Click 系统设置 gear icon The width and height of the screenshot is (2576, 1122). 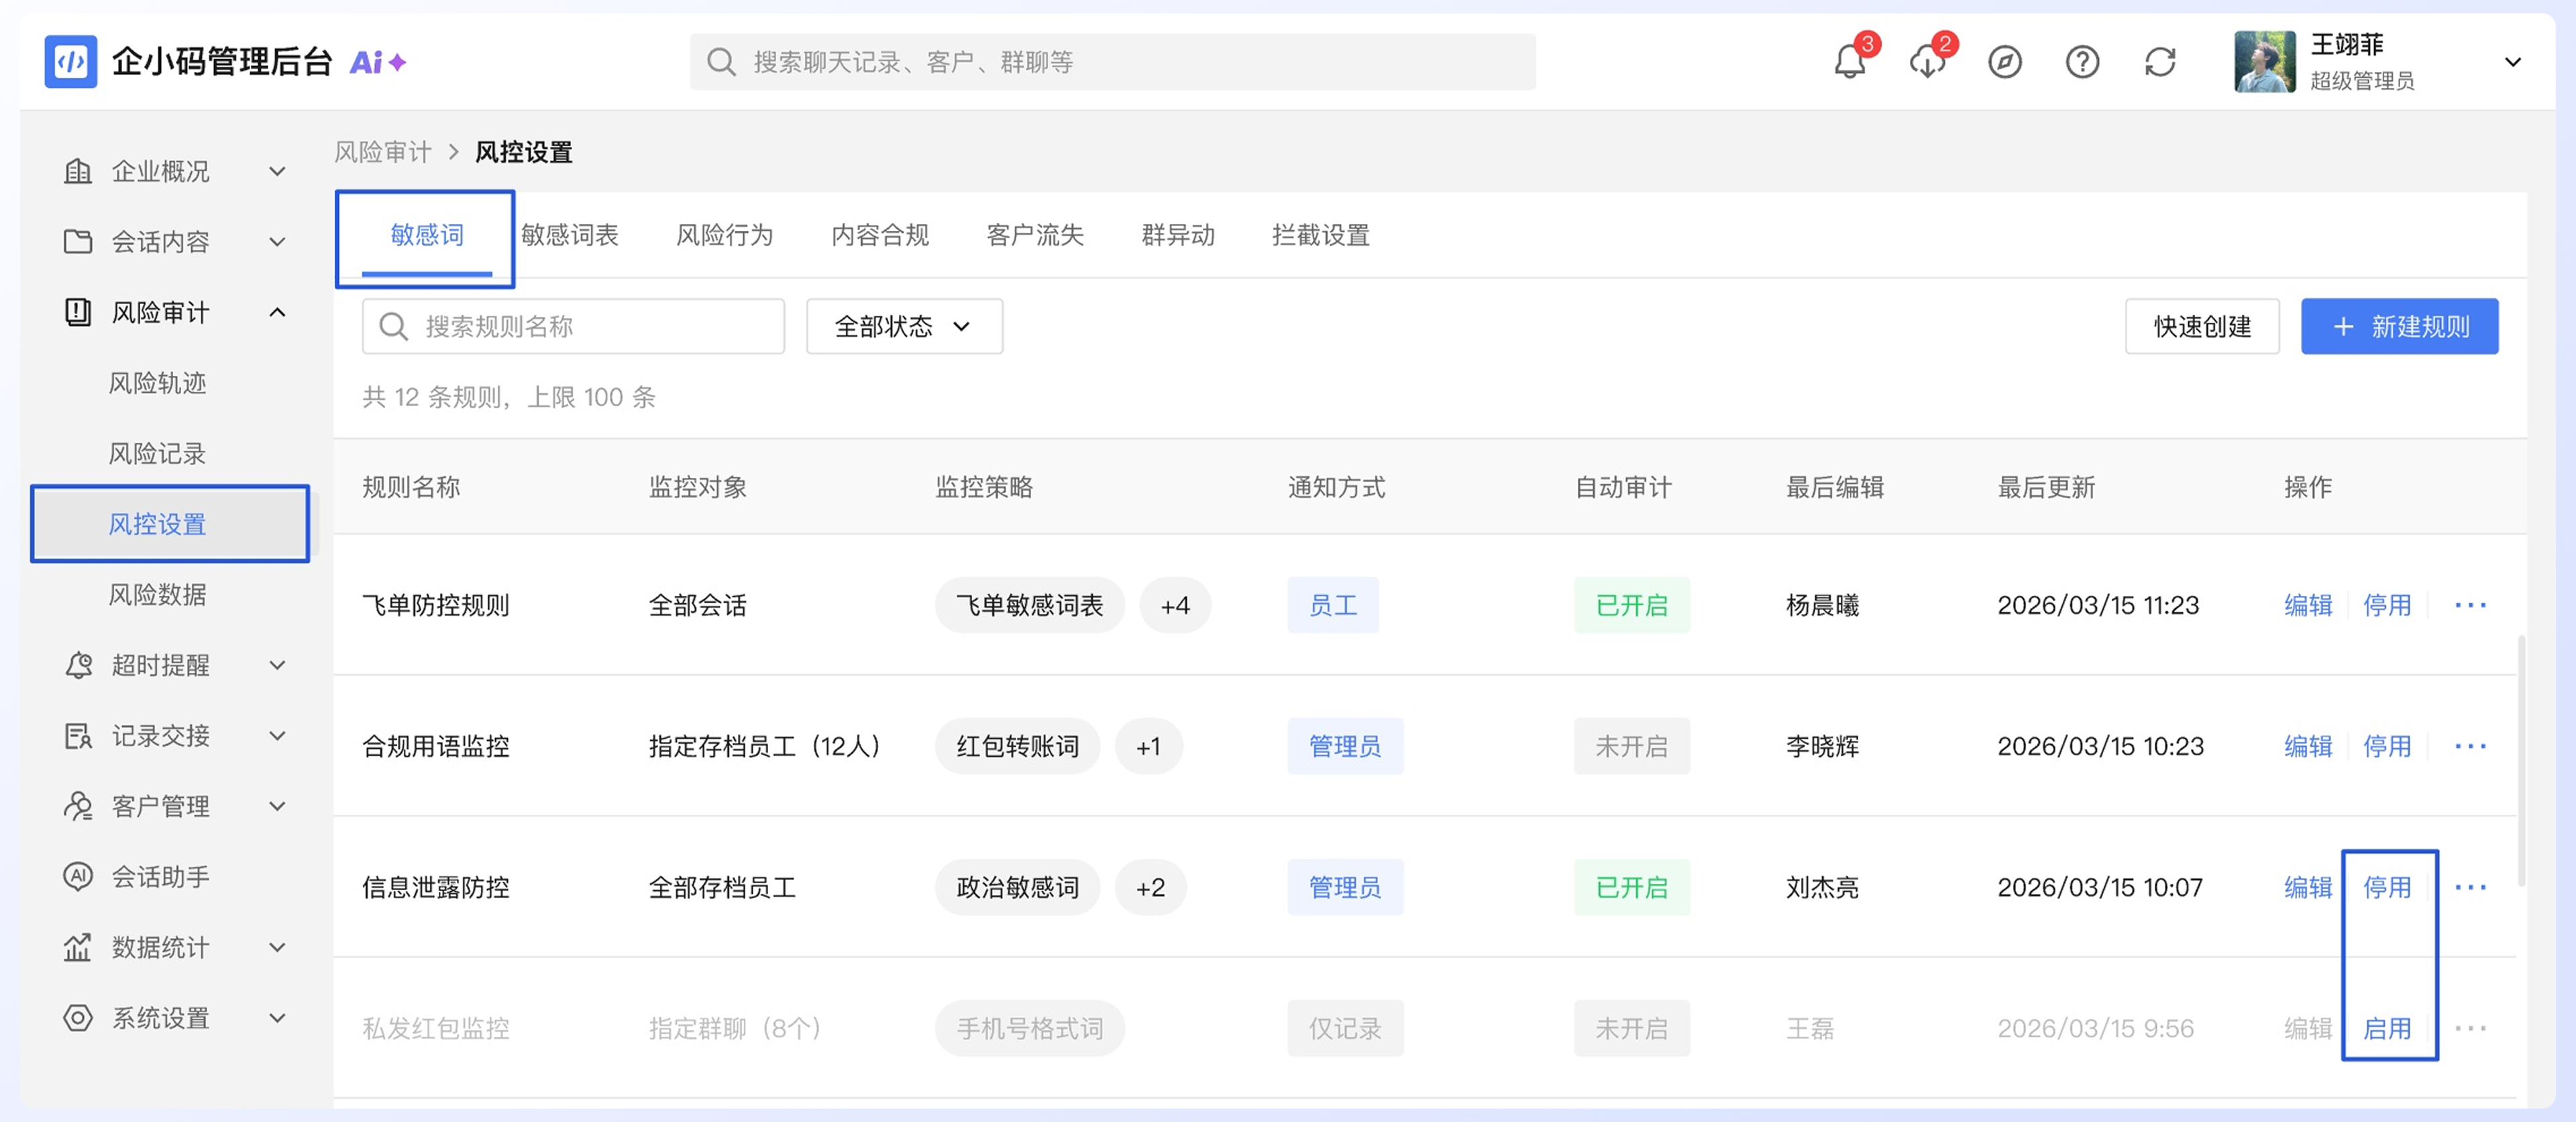pos(78,1018)
